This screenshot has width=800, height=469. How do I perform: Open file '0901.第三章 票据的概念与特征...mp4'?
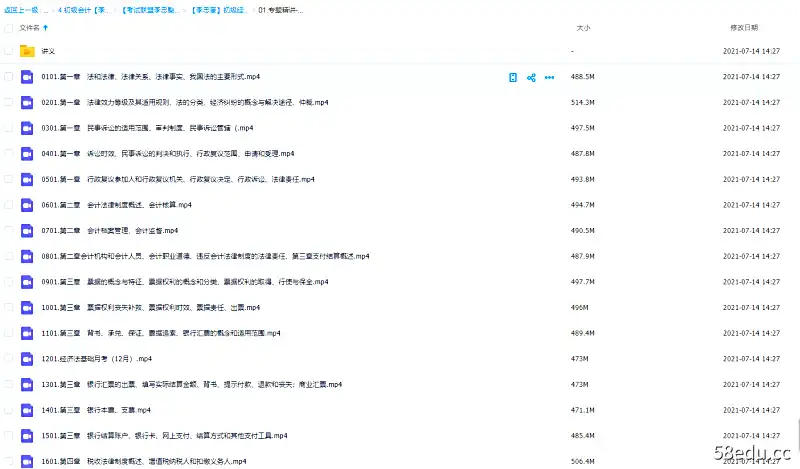coord(185,281)
